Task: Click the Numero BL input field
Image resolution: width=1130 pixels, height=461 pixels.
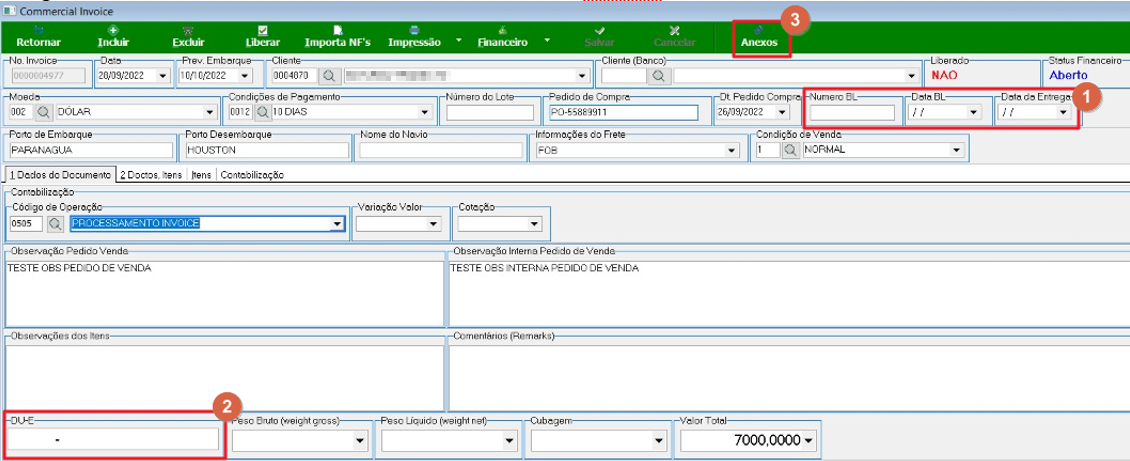Action: tap(852, 112)
